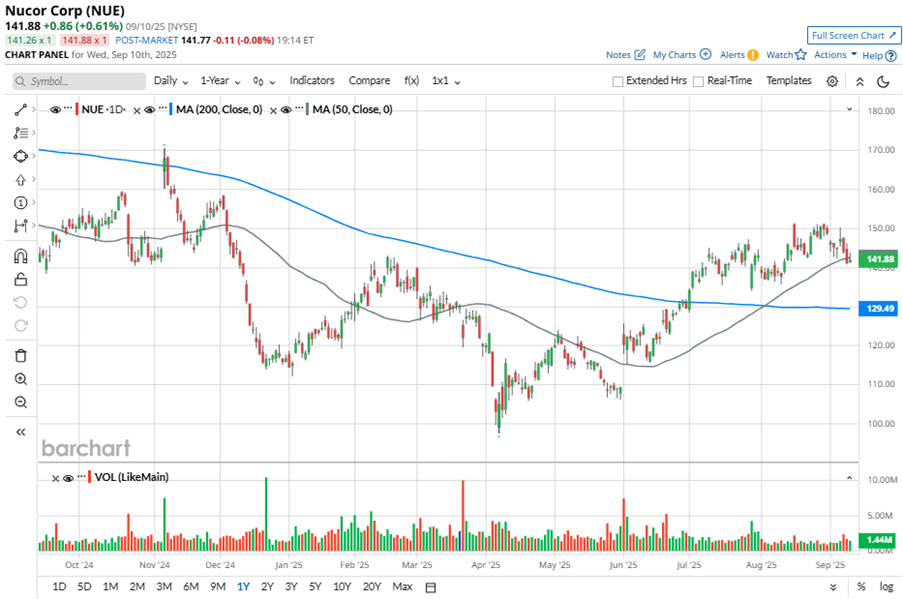Expand the bottom-right double chevron

[x=833, y=587]
